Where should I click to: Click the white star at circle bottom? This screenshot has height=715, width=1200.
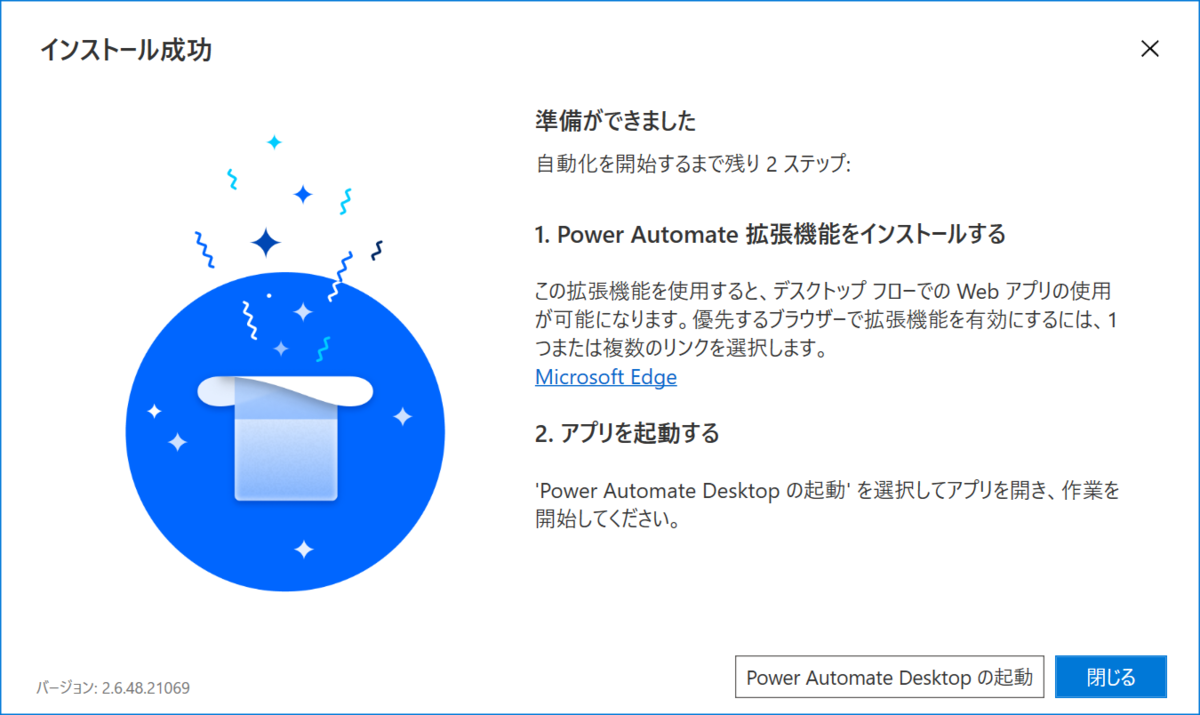(304, 548)
